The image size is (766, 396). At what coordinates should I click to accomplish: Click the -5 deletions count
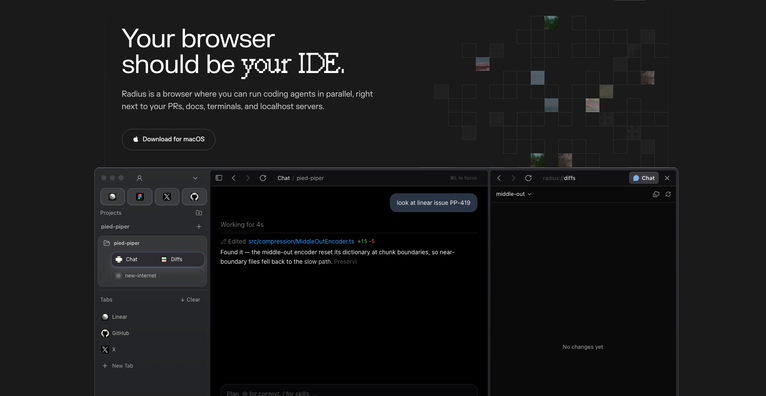point(372,241)
